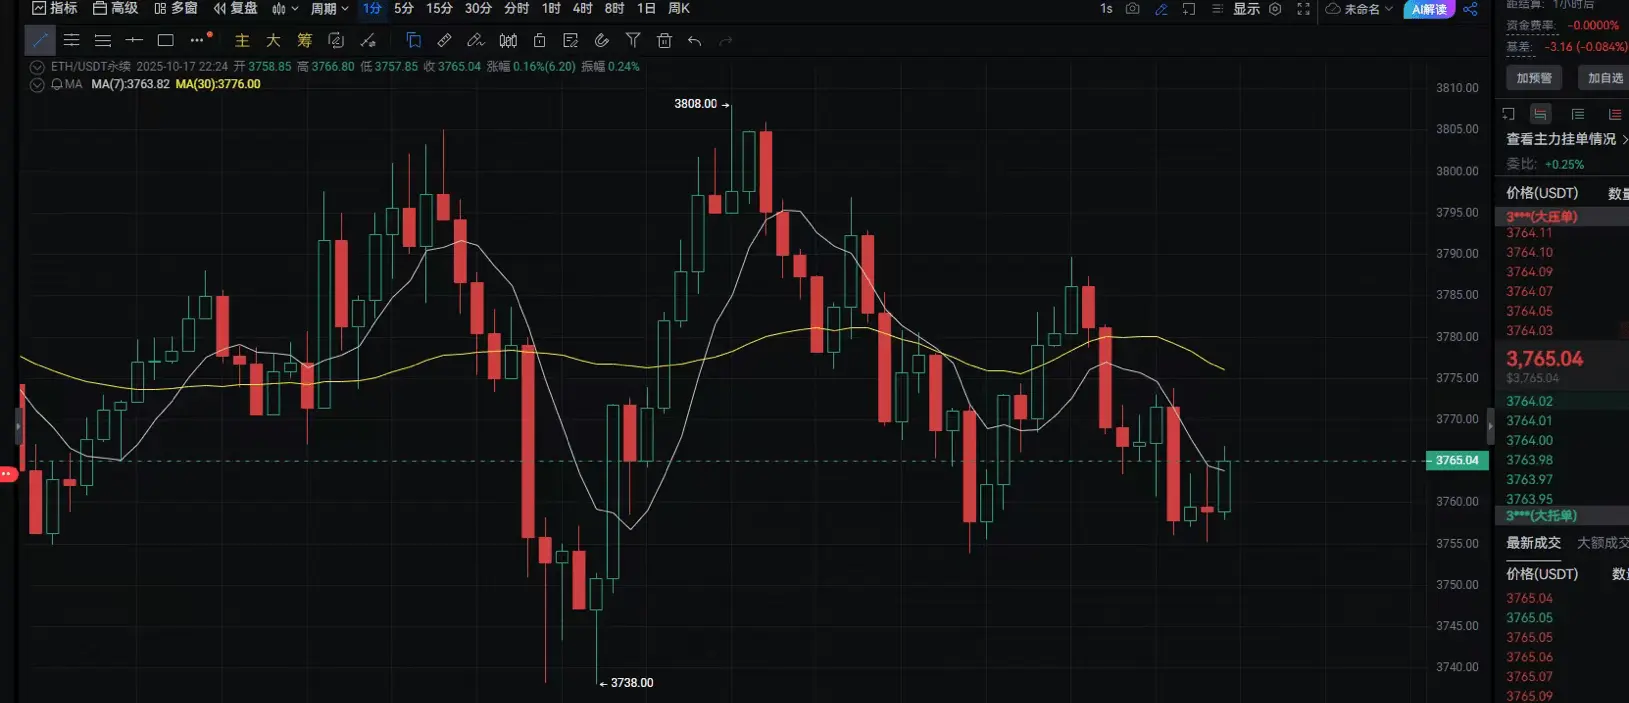The width and height of the screenshot is (1629, 703).
Task: Click the candlestick pattern icon in drawing toolbar
Action: (508, 41)
